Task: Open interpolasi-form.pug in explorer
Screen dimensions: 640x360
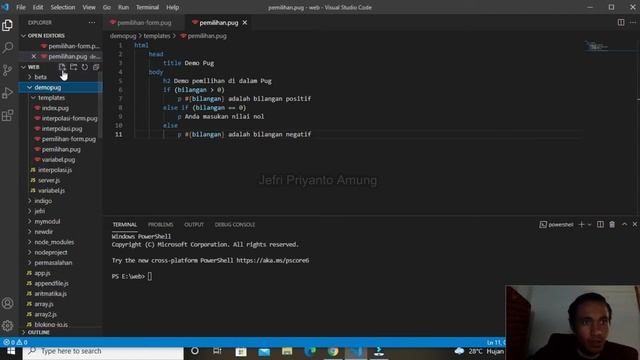Action: click(69, 118)
